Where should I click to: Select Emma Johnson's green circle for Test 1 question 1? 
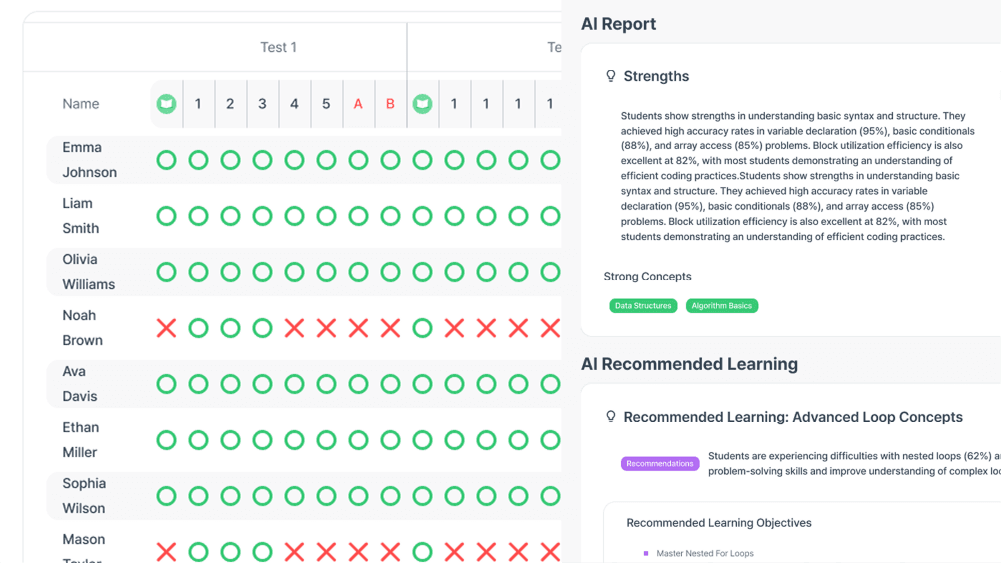coord(199,160)
